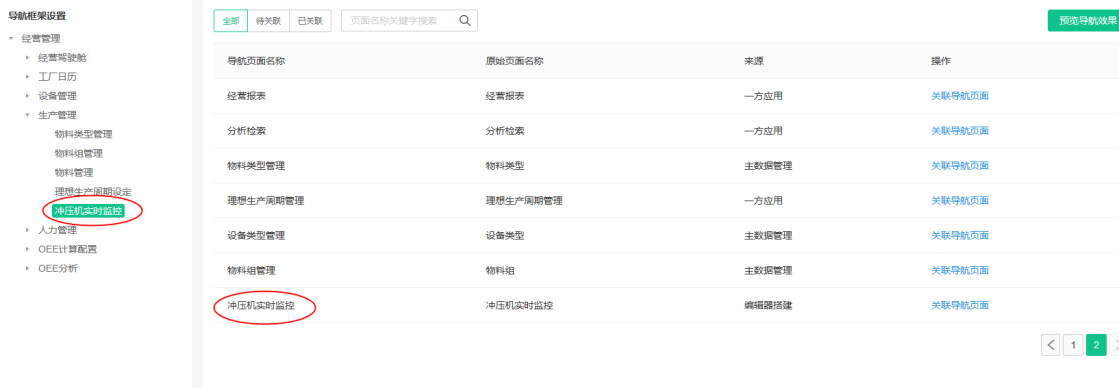The image size is (1119, 388).
Task: Select 物料管理 in navigation tree
Action: [x=74, y=173]
